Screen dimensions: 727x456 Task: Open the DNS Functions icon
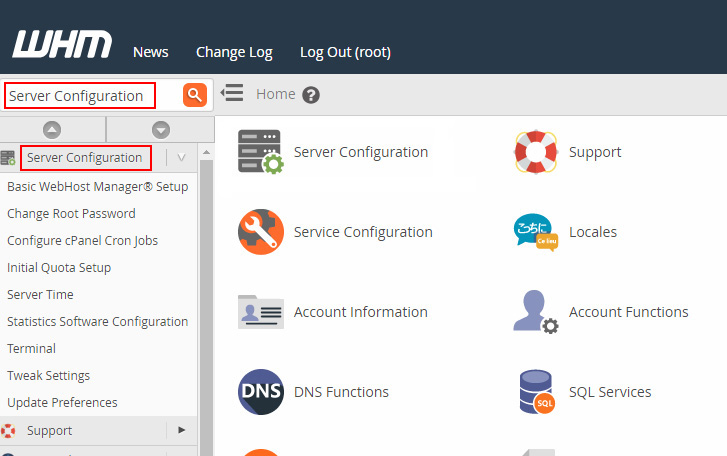[260, 392]
